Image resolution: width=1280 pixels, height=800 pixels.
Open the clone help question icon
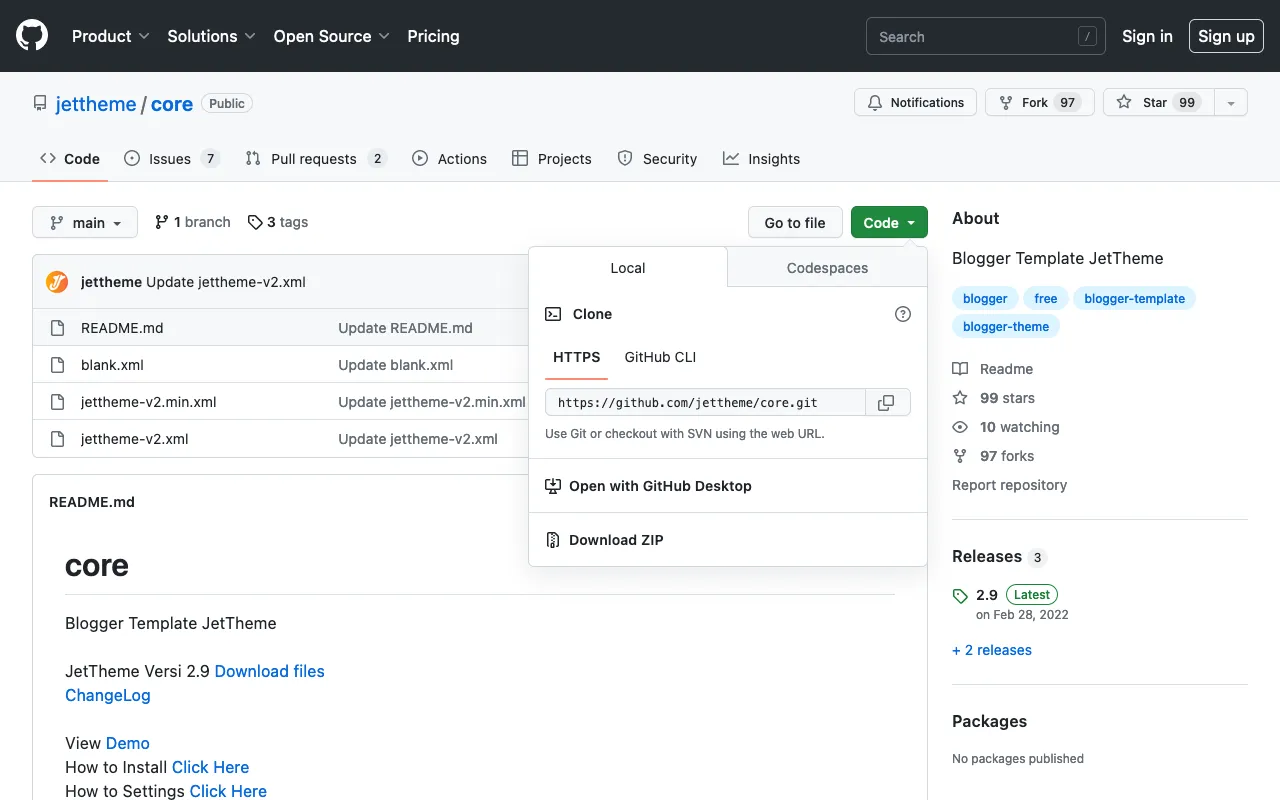[903, 314]
